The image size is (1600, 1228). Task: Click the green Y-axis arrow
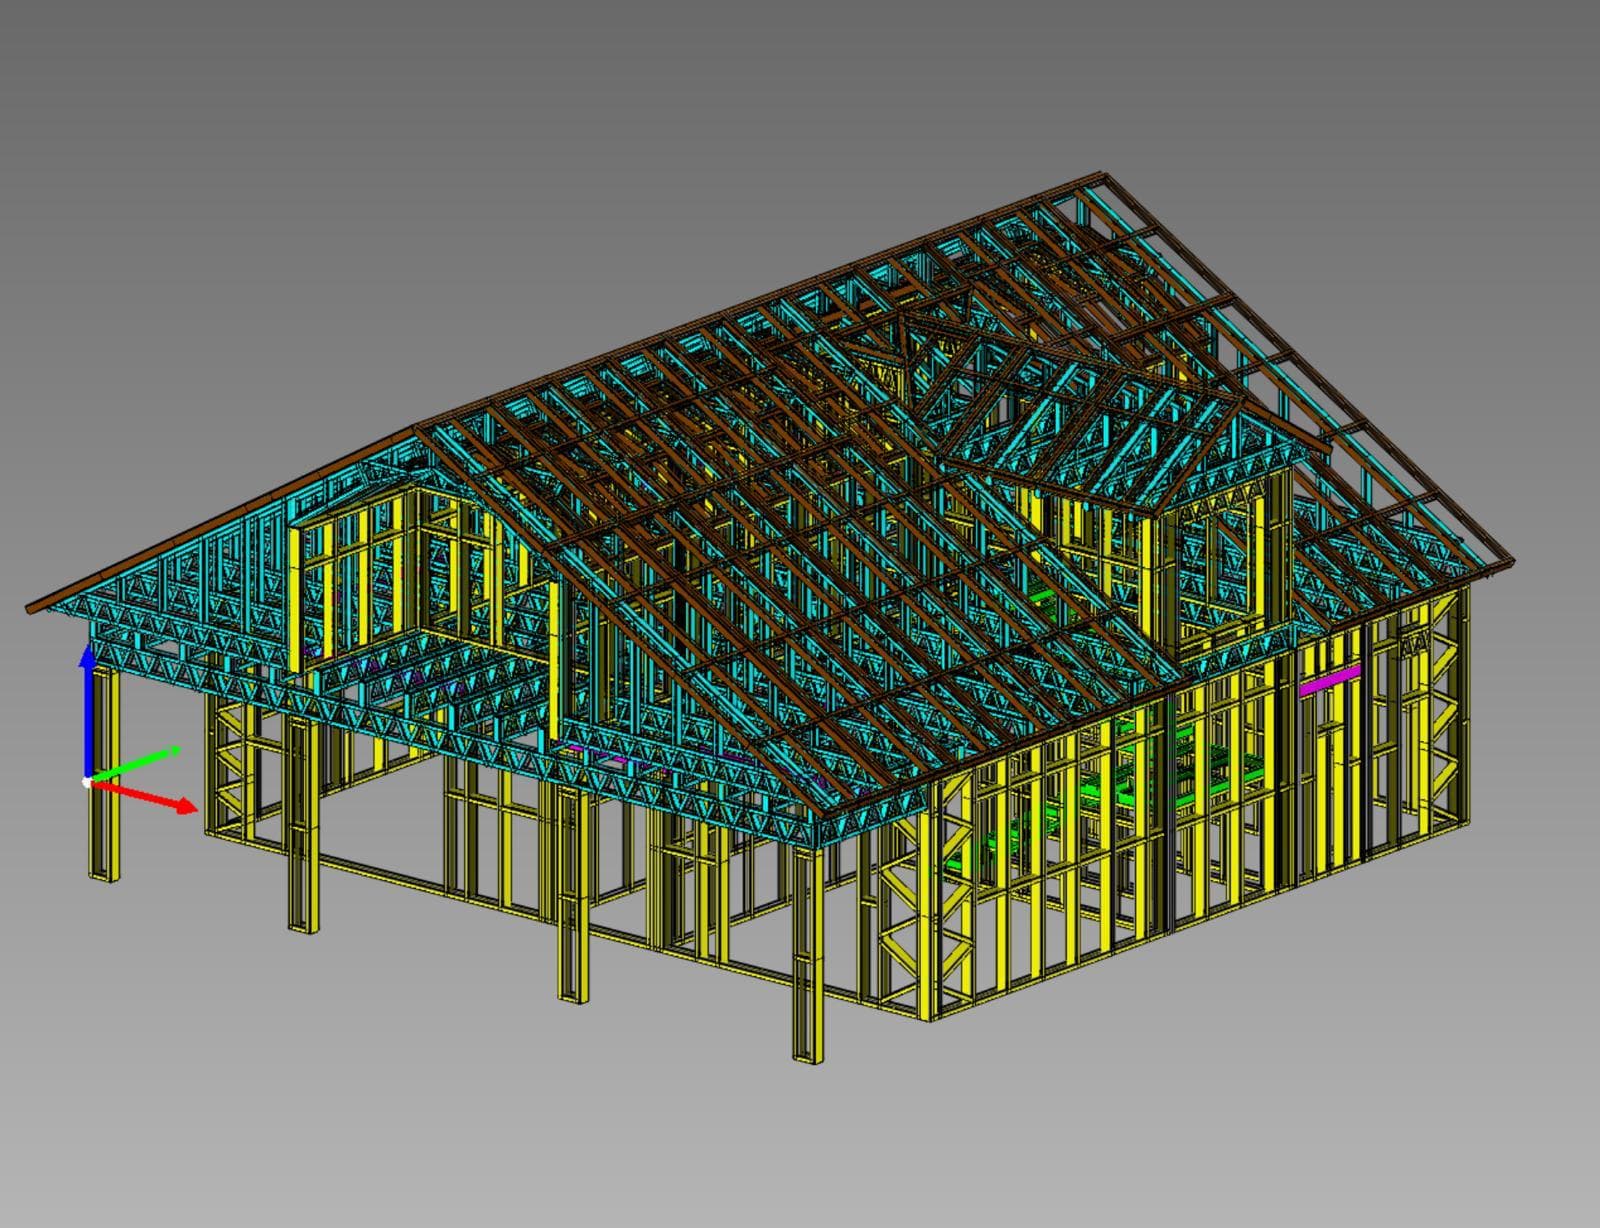(x=140, y=762)
